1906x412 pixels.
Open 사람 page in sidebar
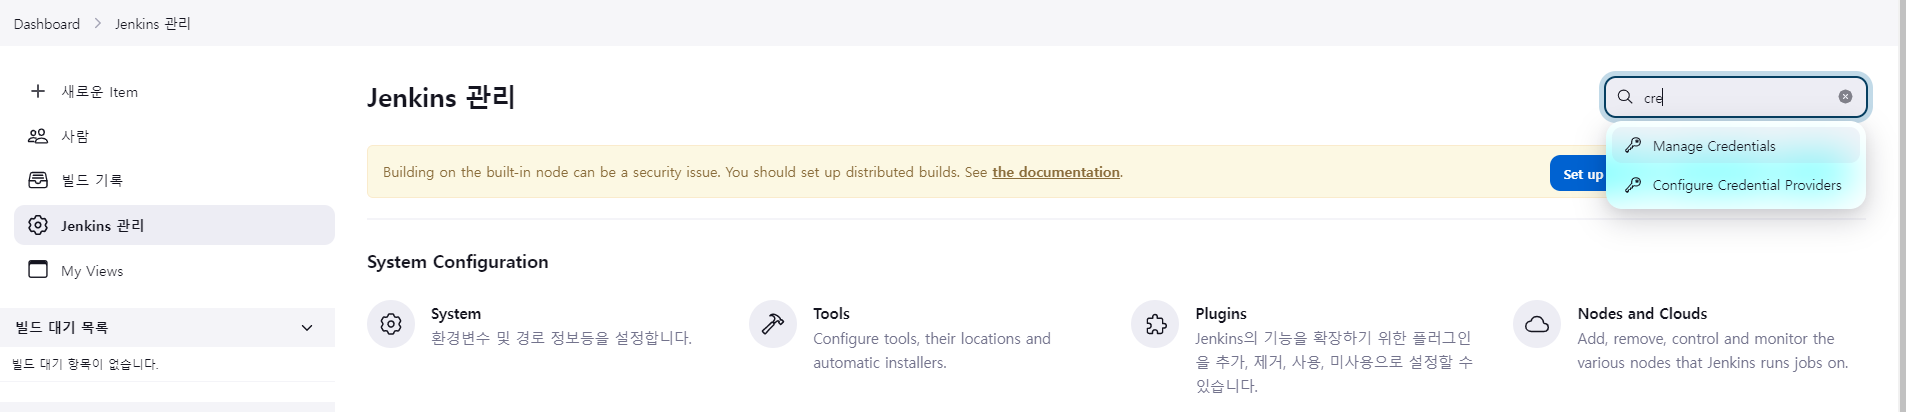pos(174,136)
